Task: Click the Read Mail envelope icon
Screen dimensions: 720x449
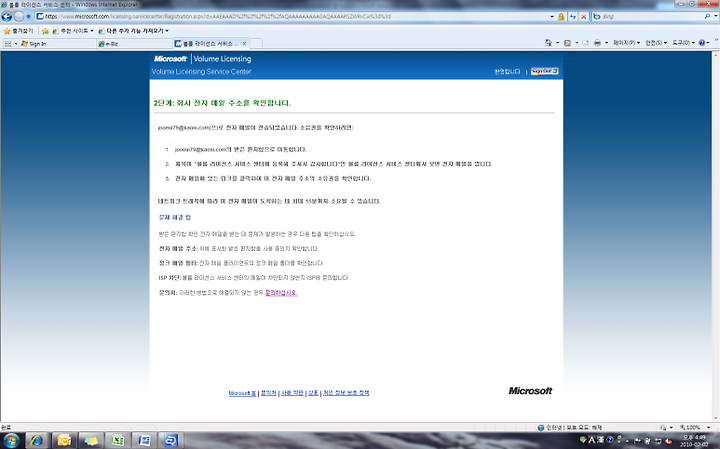Action: [585, 43]
